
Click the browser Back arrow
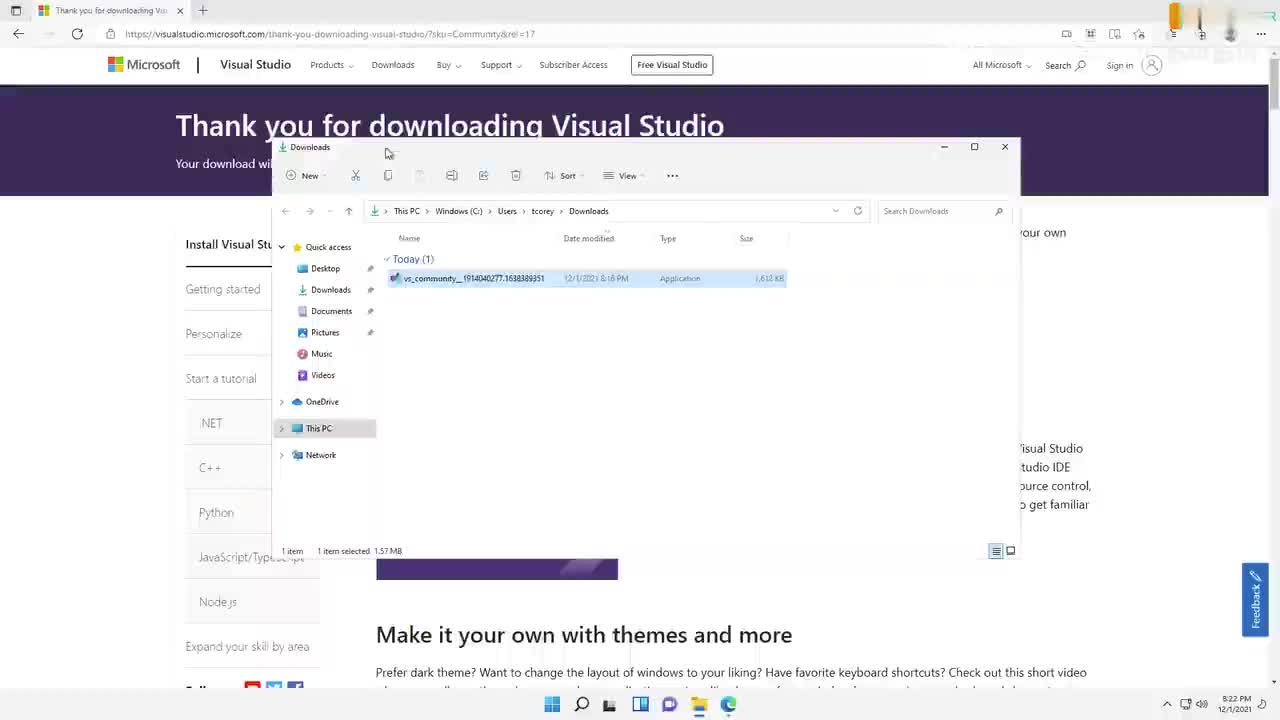pos(19,34)
